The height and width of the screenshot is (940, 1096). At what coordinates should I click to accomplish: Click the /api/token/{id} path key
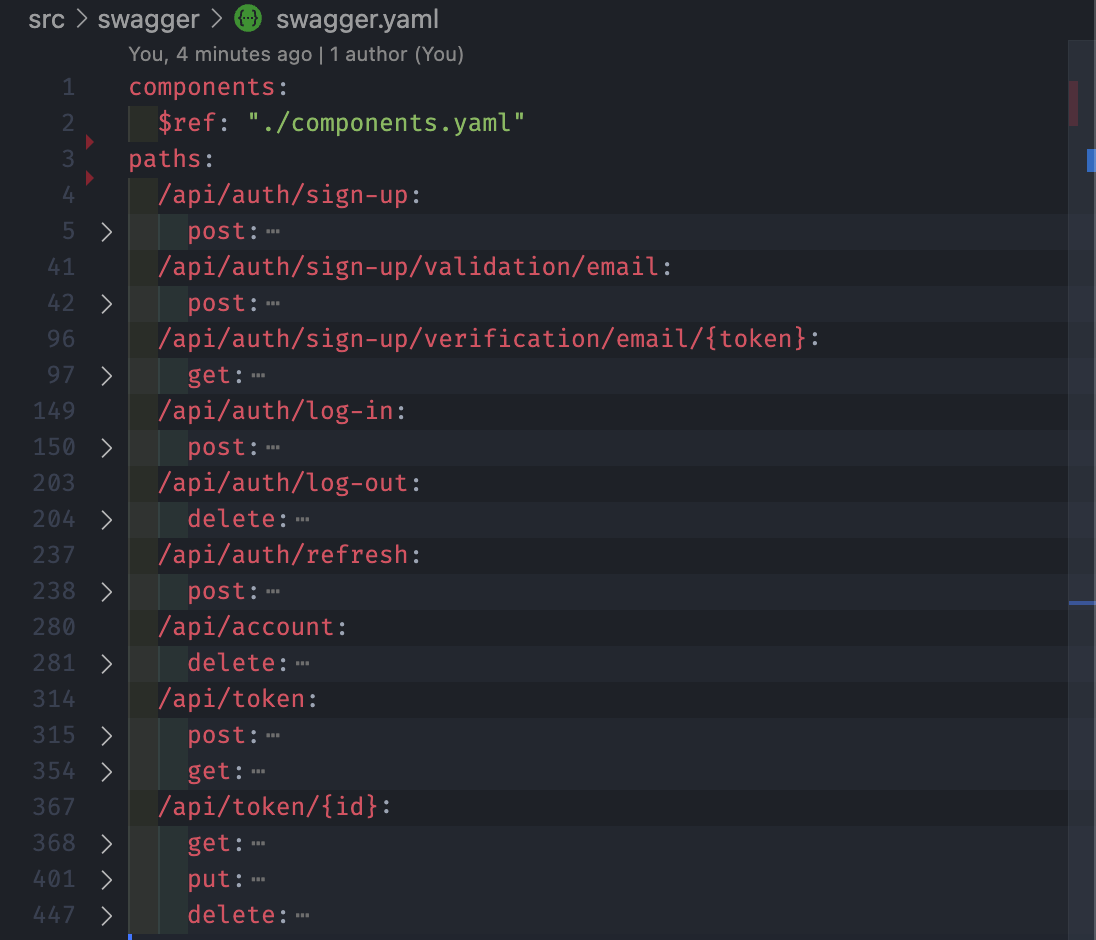268,807
